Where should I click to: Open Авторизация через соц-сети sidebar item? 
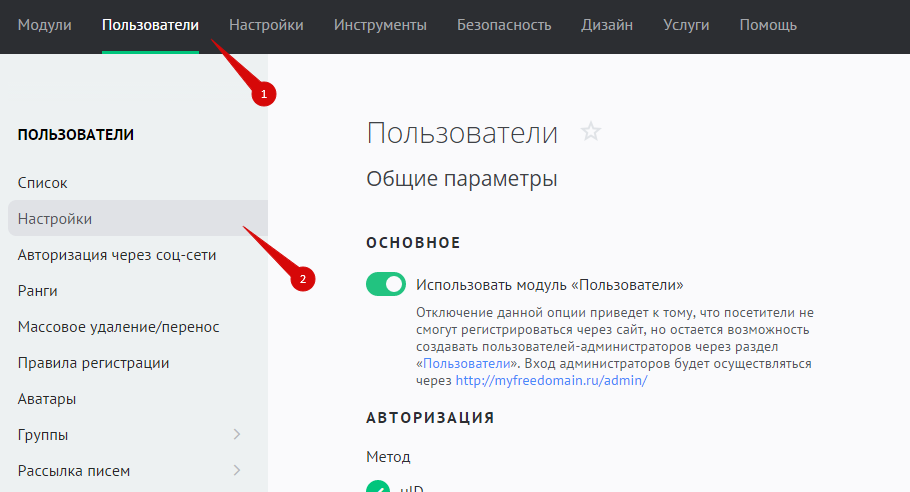117,255
